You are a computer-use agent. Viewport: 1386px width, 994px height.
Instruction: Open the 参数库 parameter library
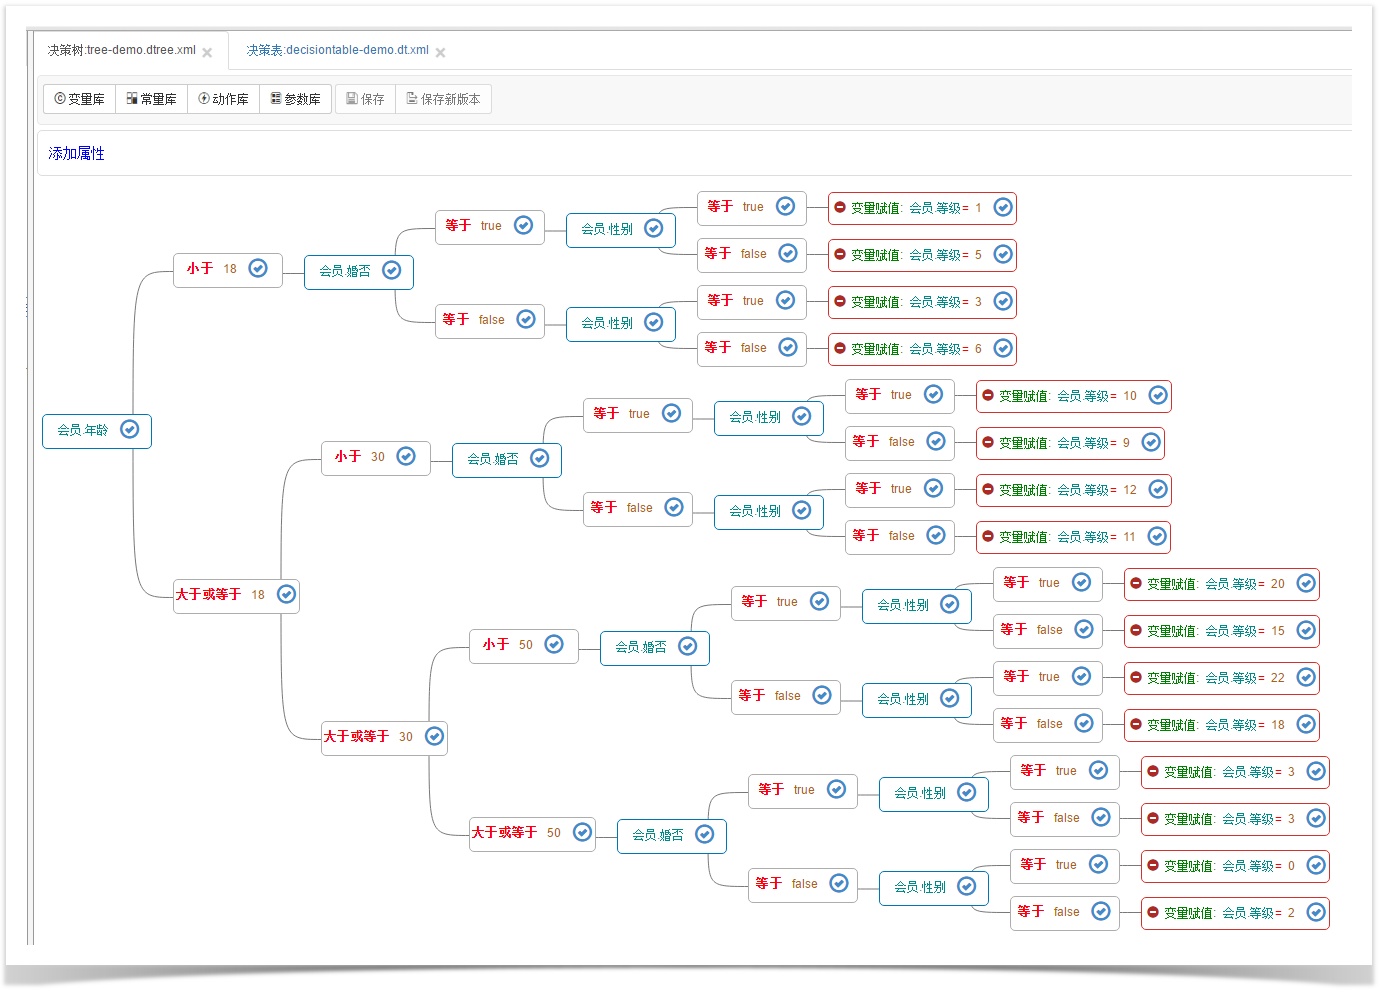coord(296,99)
